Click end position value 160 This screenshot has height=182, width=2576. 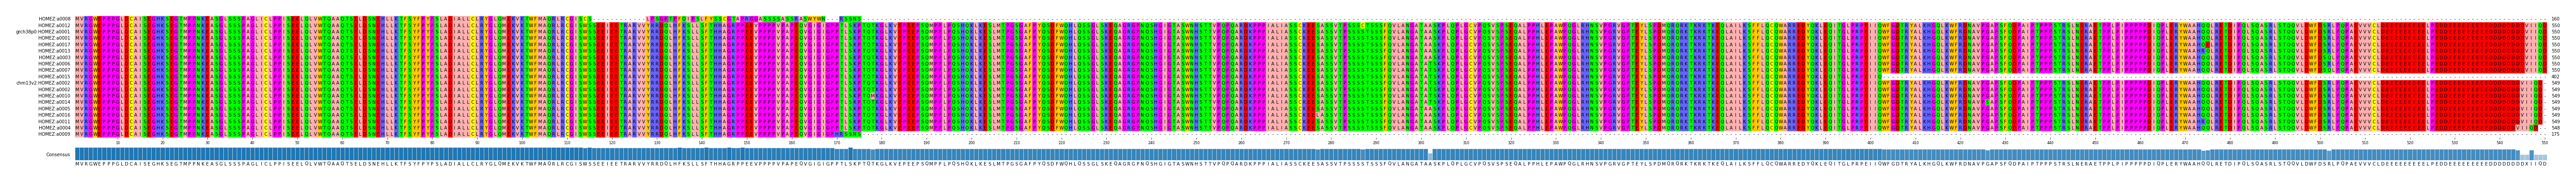pos(2555,19)
